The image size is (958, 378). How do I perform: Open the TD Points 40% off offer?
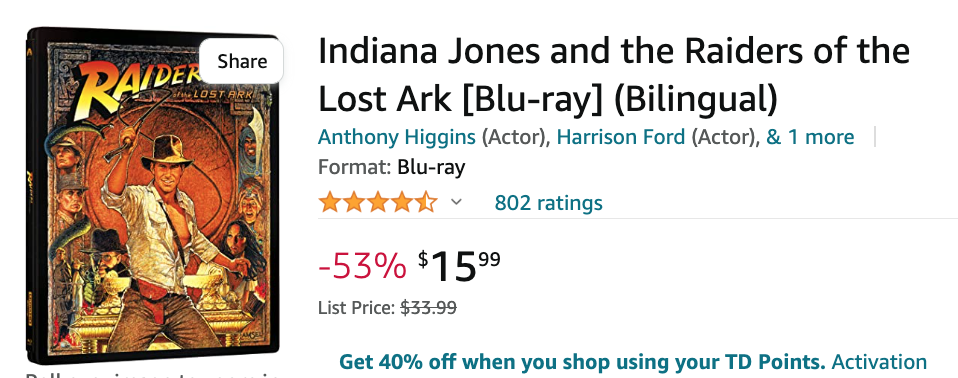(x=582, y=362)
